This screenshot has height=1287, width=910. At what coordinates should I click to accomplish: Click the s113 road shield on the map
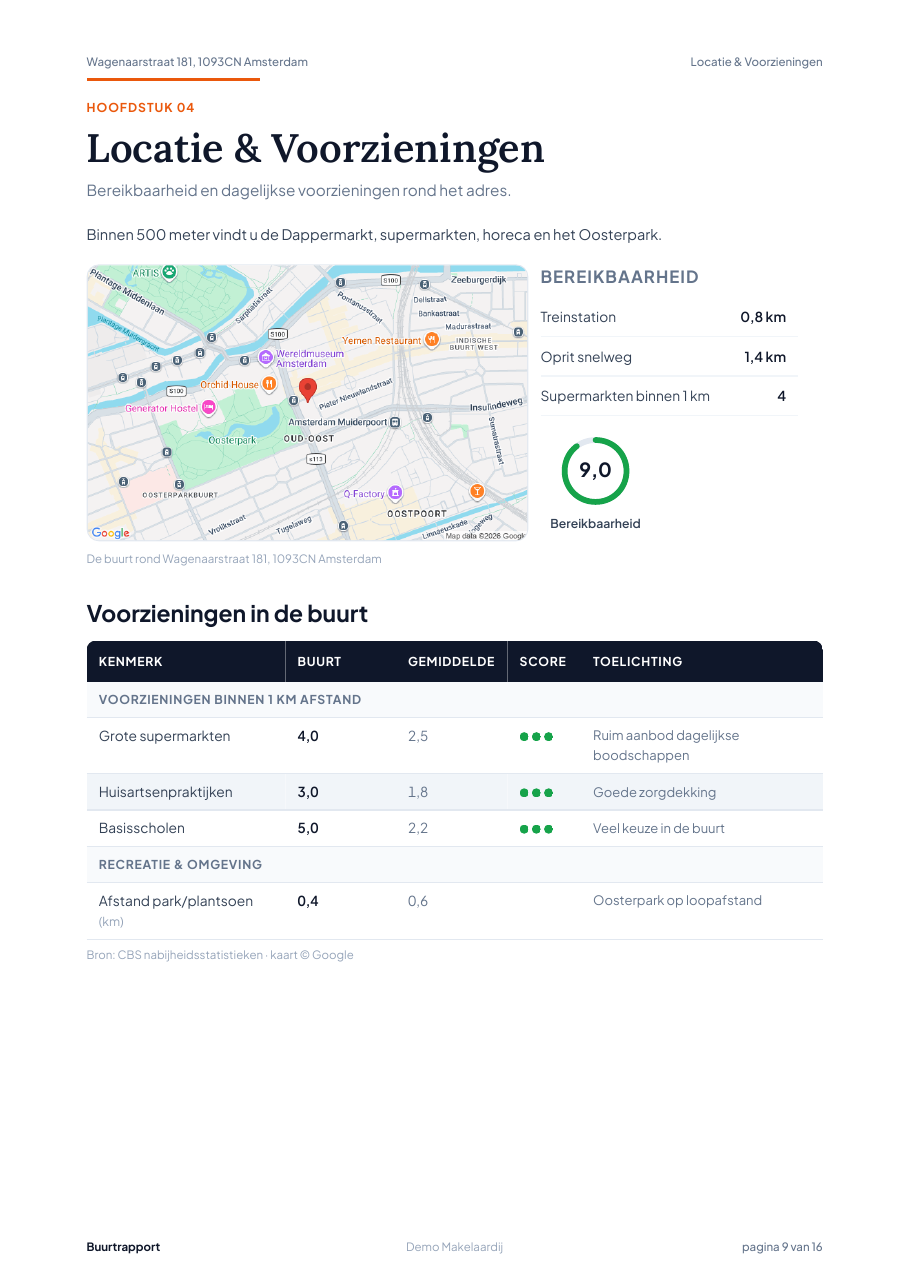315,458
